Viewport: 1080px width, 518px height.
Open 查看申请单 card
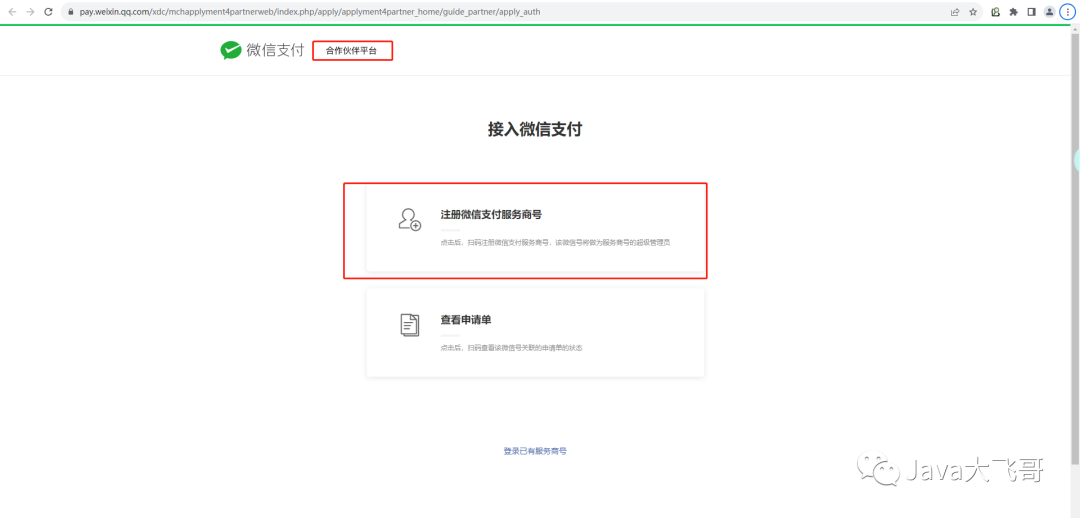click(535, 333)
